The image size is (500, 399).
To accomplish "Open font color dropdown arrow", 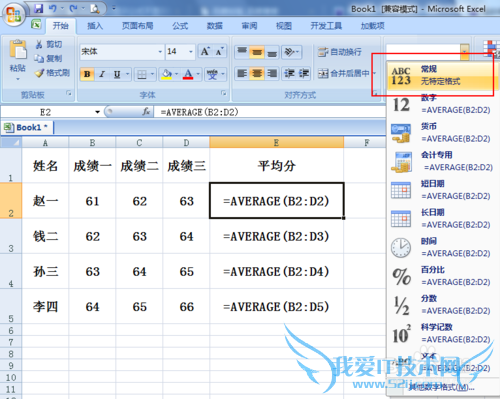I will [x=198, y=74].
